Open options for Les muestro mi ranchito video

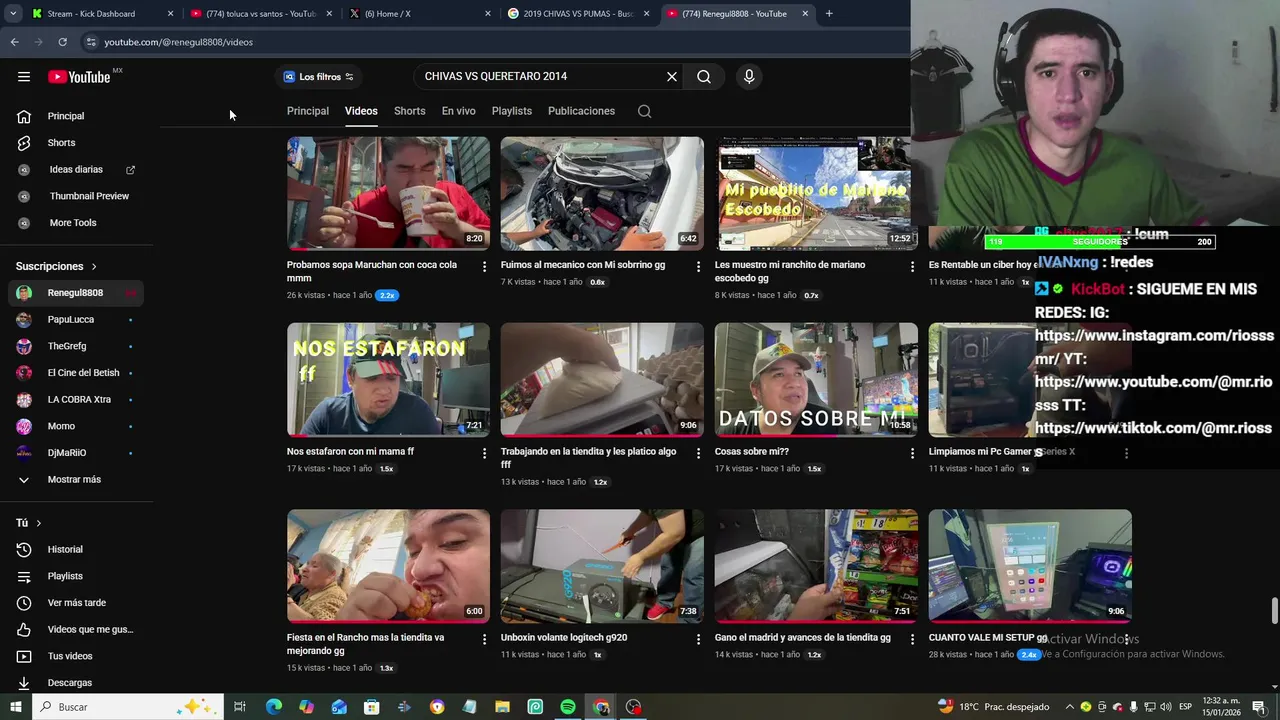912,267
